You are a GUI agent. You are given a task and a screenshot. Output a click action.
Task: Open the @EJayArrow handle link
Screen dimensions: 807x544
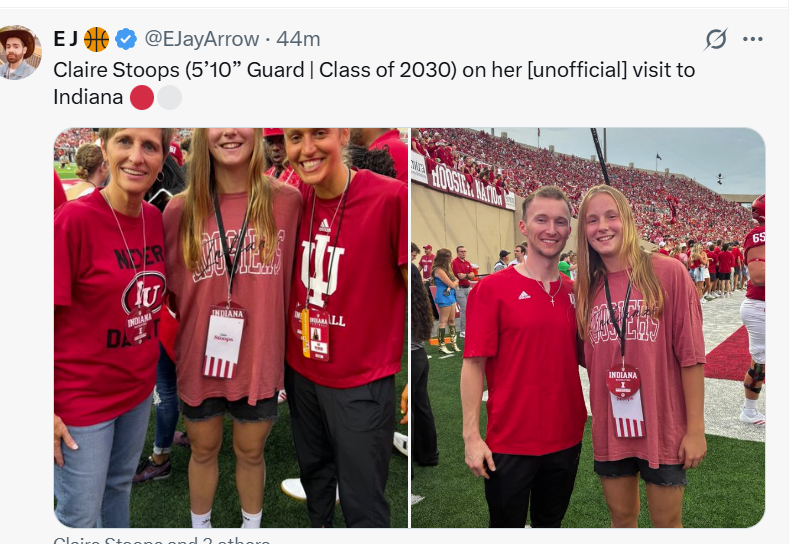point(202,39)
